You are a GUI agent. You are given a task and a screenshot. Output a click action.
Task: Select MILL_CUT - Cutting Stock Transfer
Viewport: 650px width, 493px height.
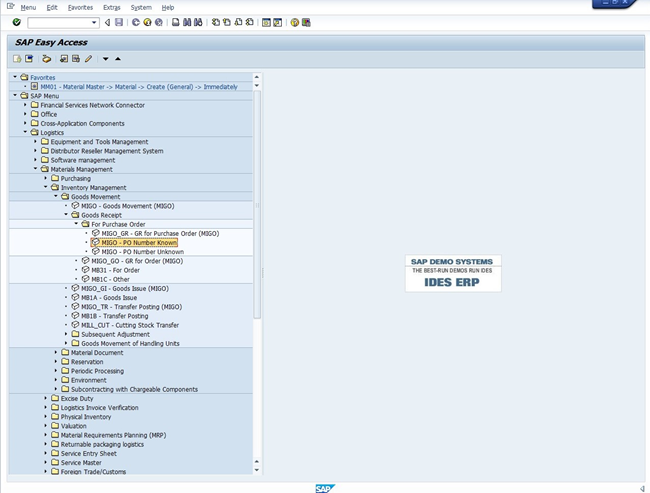pos(130,325)
